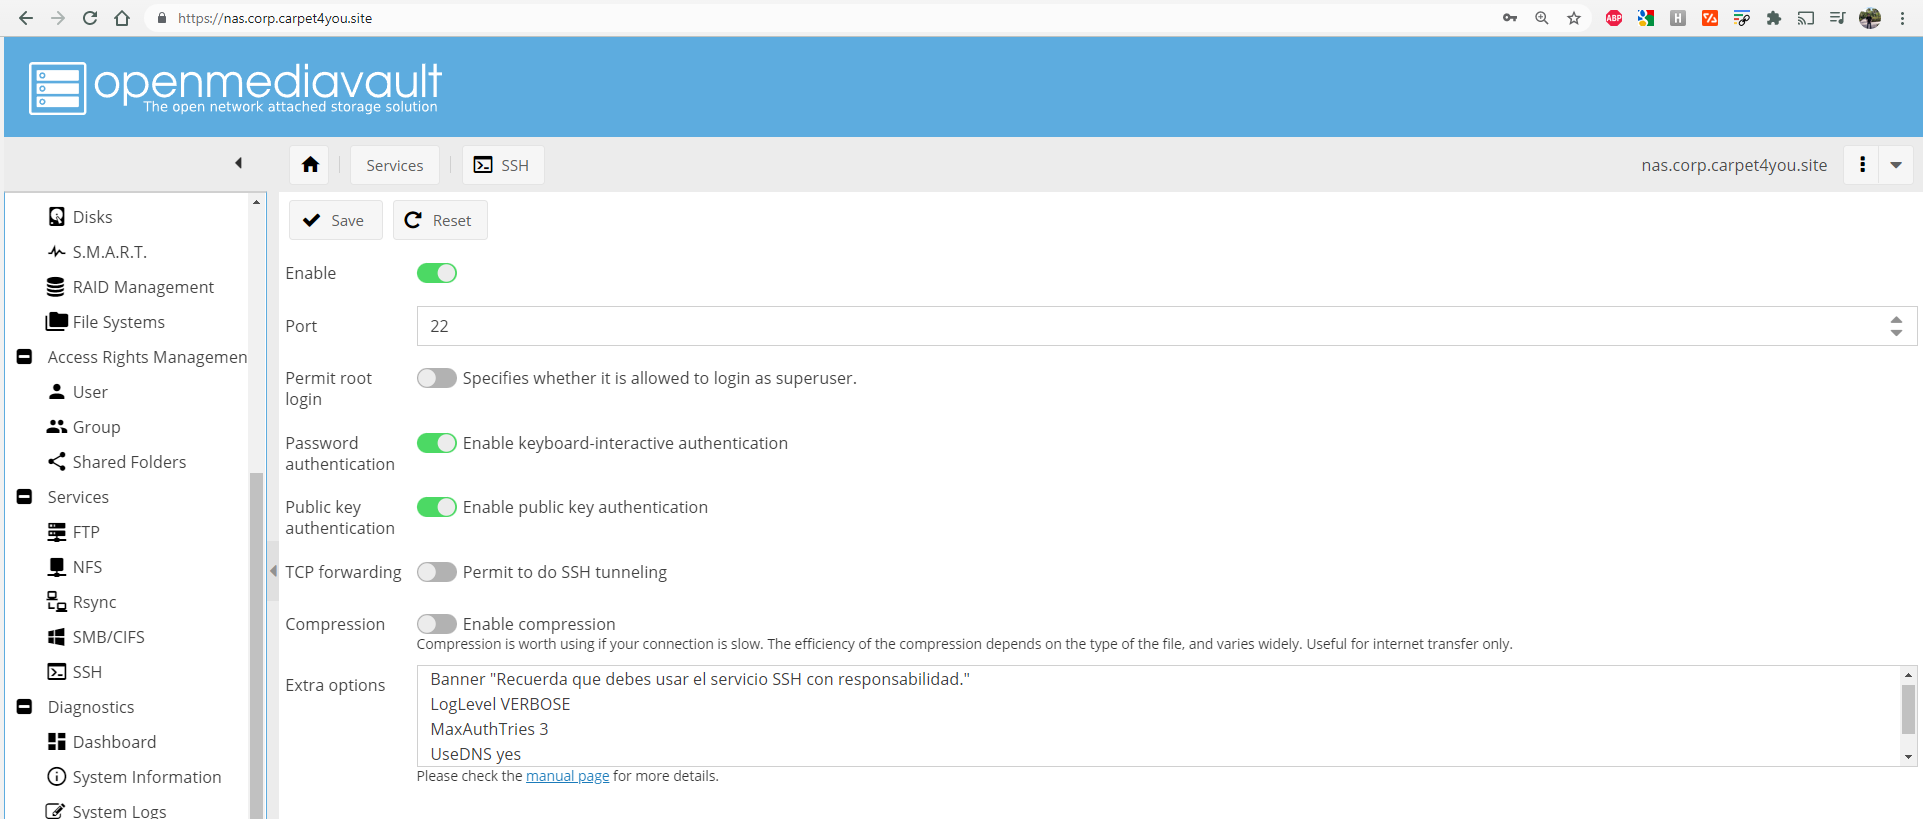Enable TCP forwarding for SSH tunneling
The image size is (1923, 819).
click(437, 572)
